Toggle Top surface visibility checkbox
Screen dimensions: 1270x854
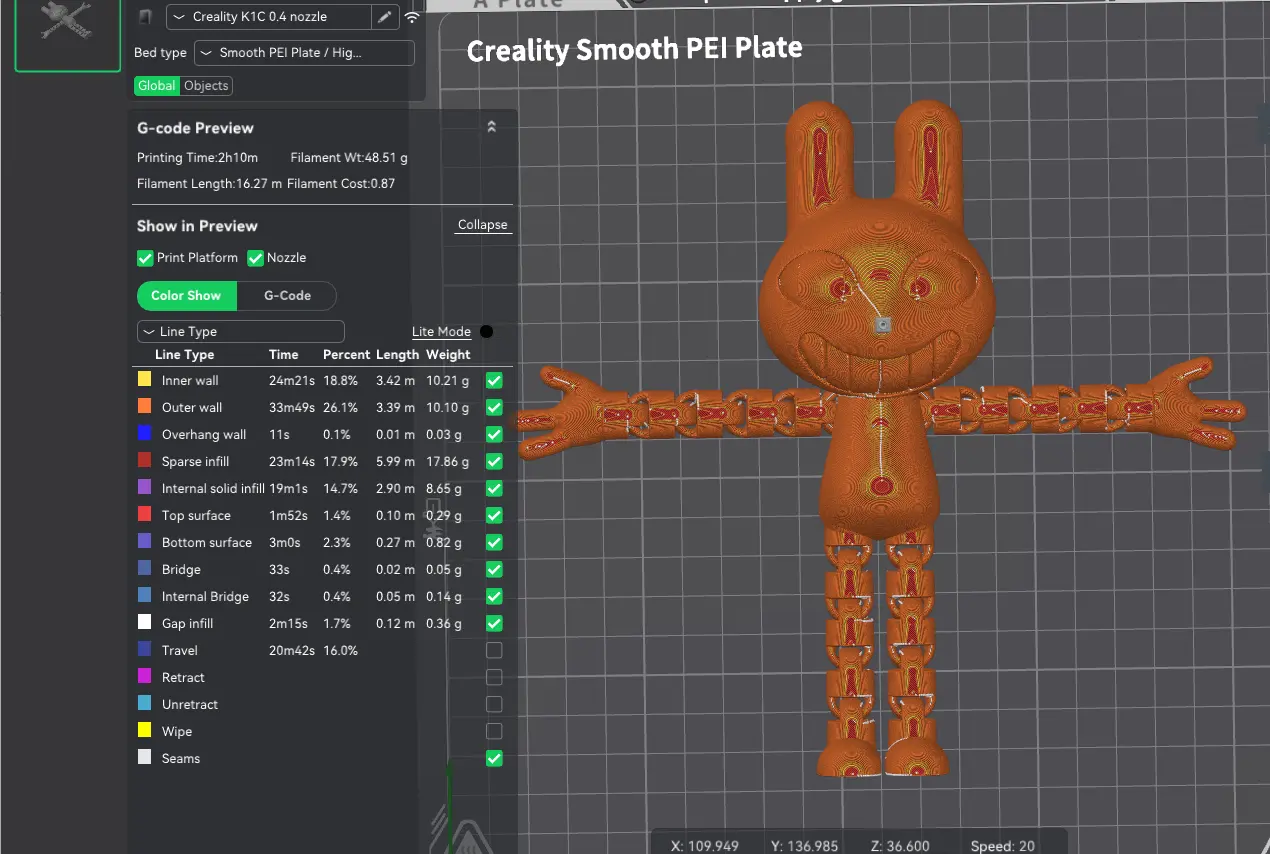pos(494,515)
